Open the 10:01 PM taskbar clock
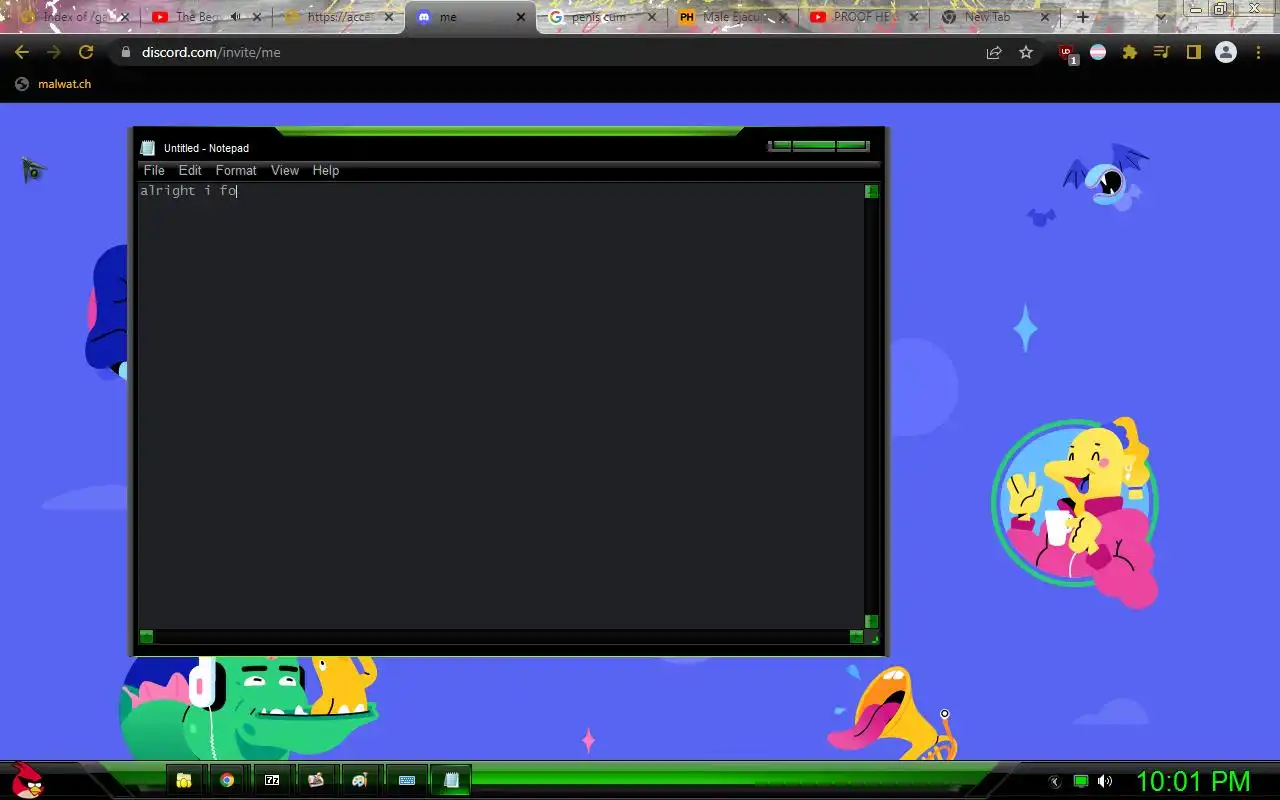 (x=1193, y=781)
